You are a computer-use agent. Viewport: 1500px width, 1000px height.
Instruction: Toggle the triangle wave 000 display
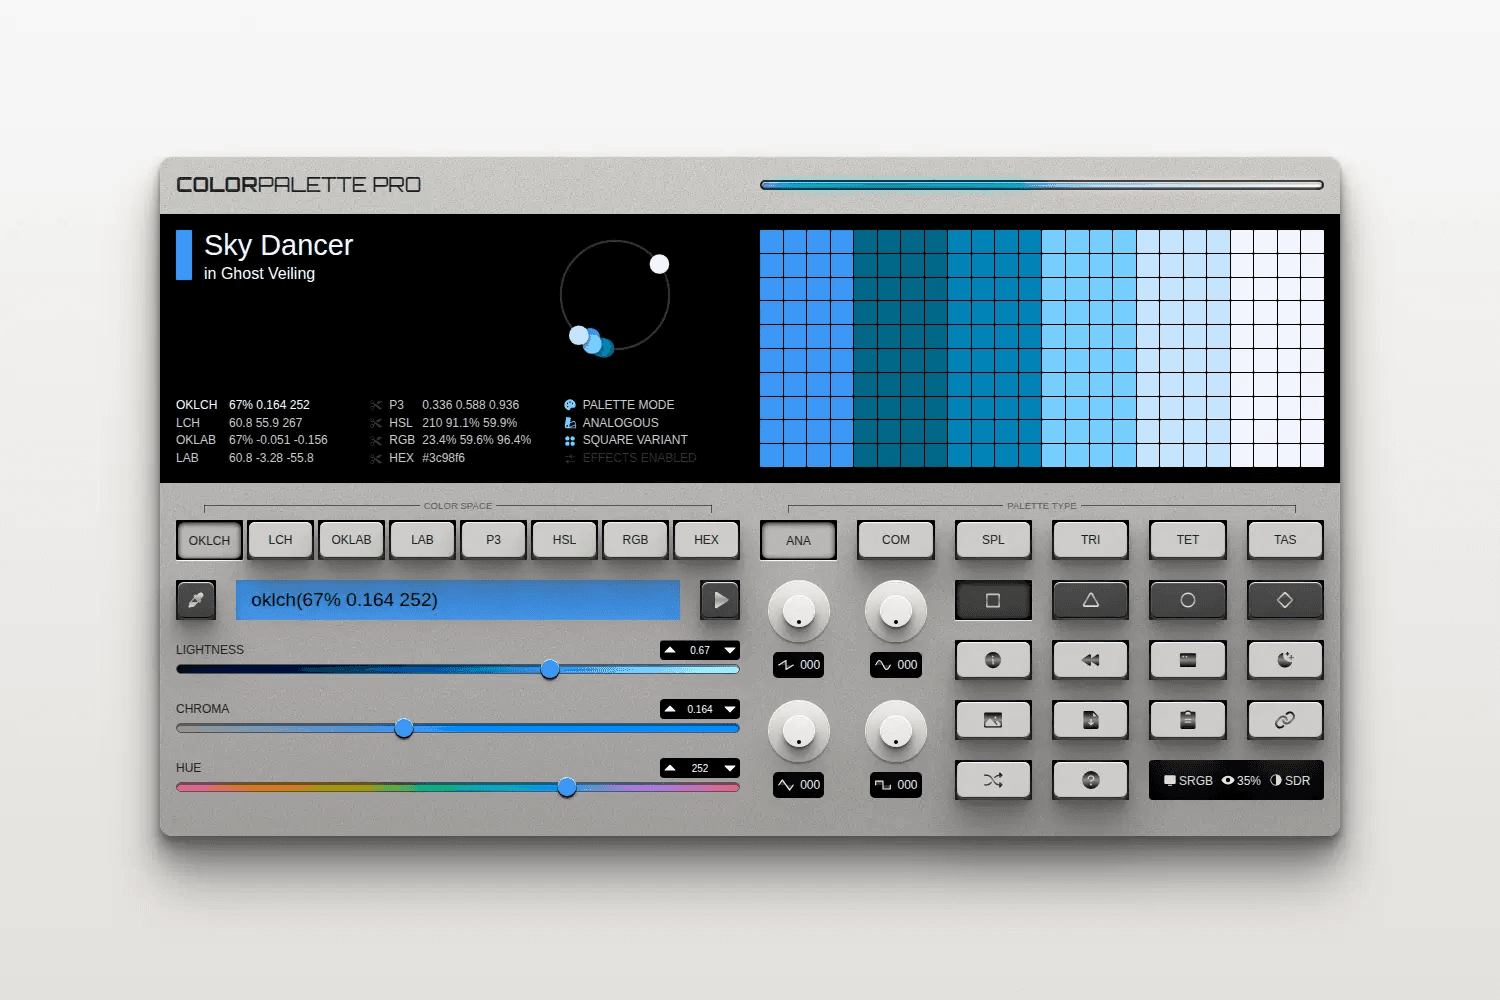click(x=798, y=785)
